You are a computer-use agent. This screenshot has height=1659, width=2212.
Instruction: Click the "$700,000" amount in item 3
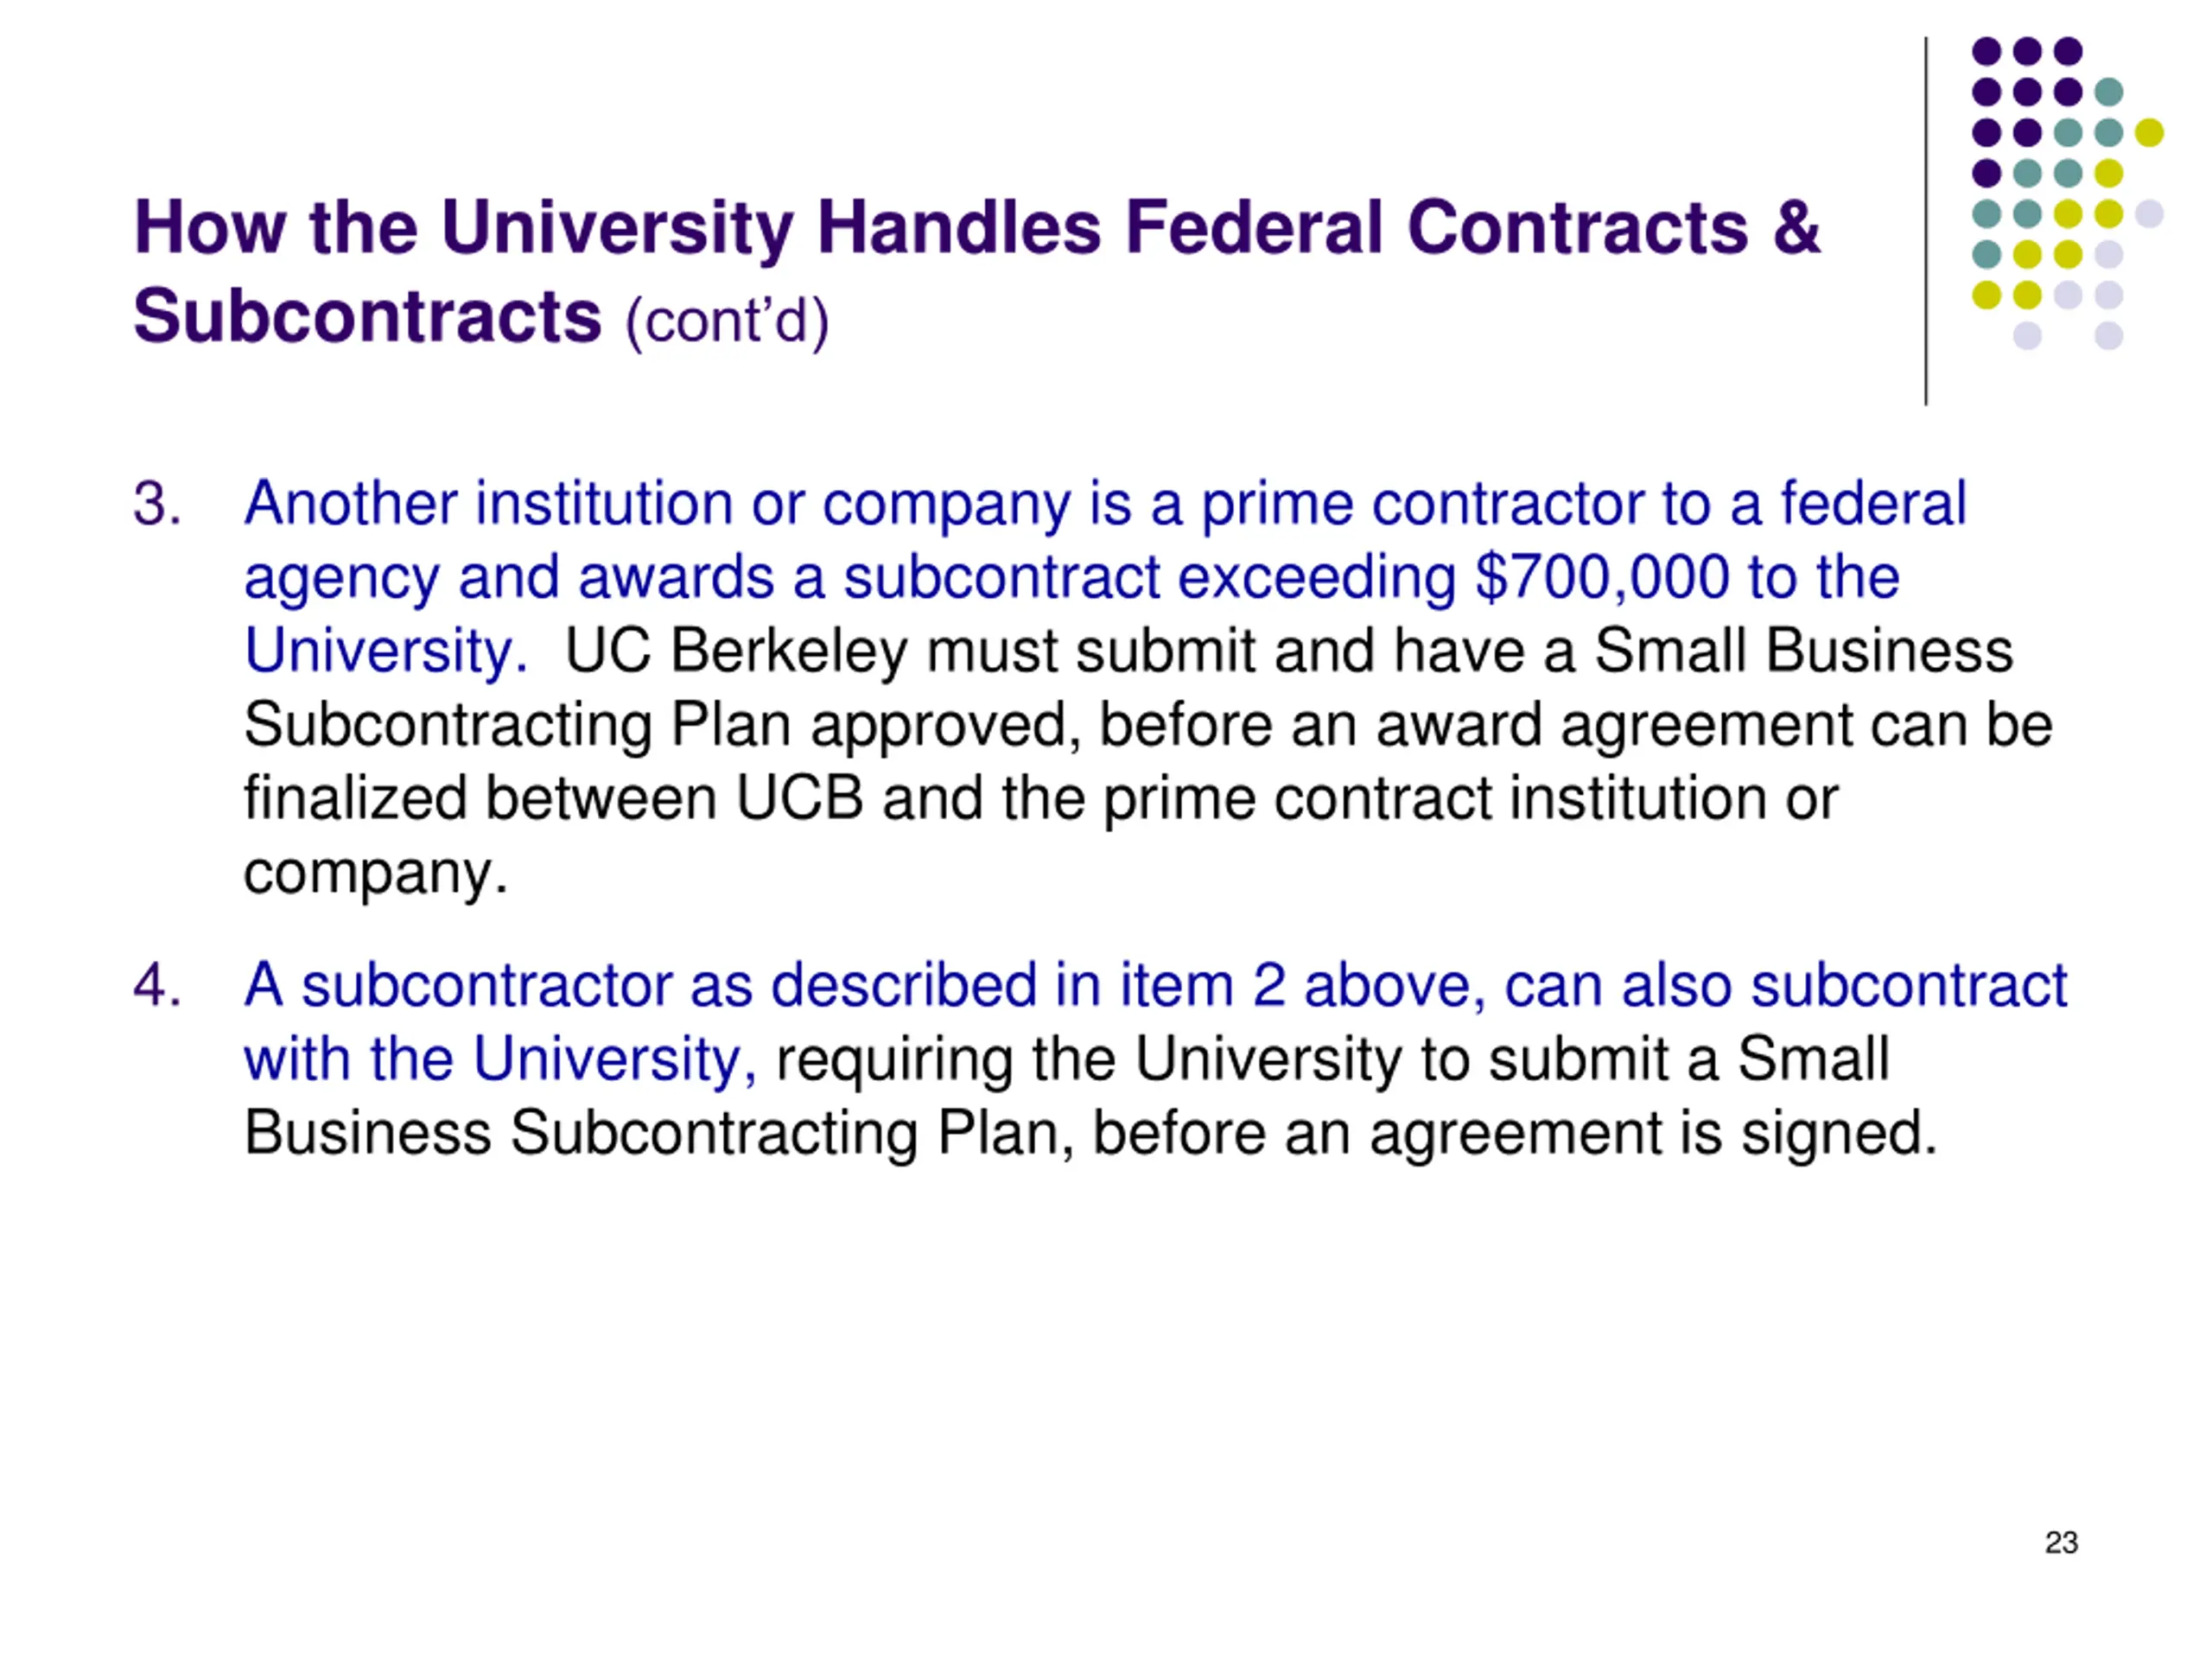pos(1601,577)
